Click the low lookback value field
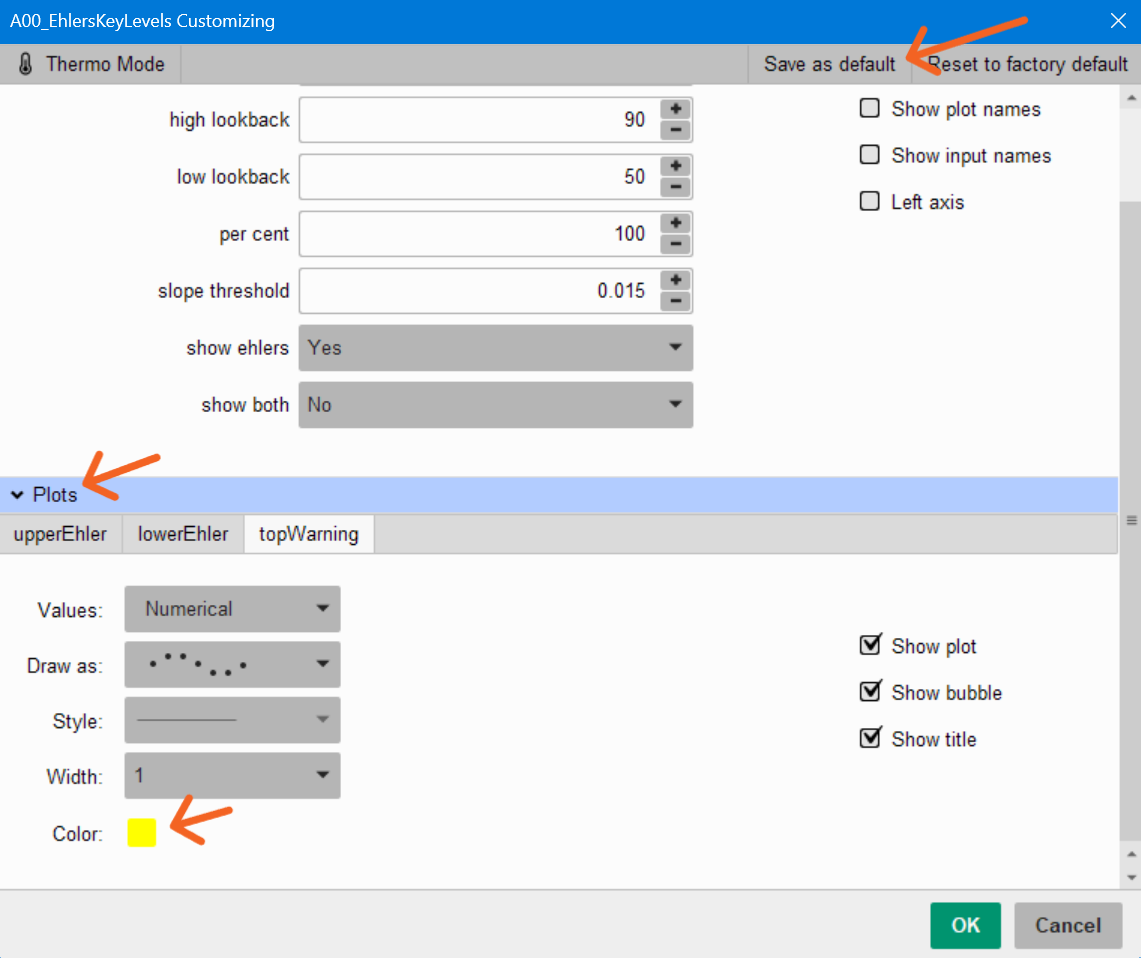 coord(478,177)
